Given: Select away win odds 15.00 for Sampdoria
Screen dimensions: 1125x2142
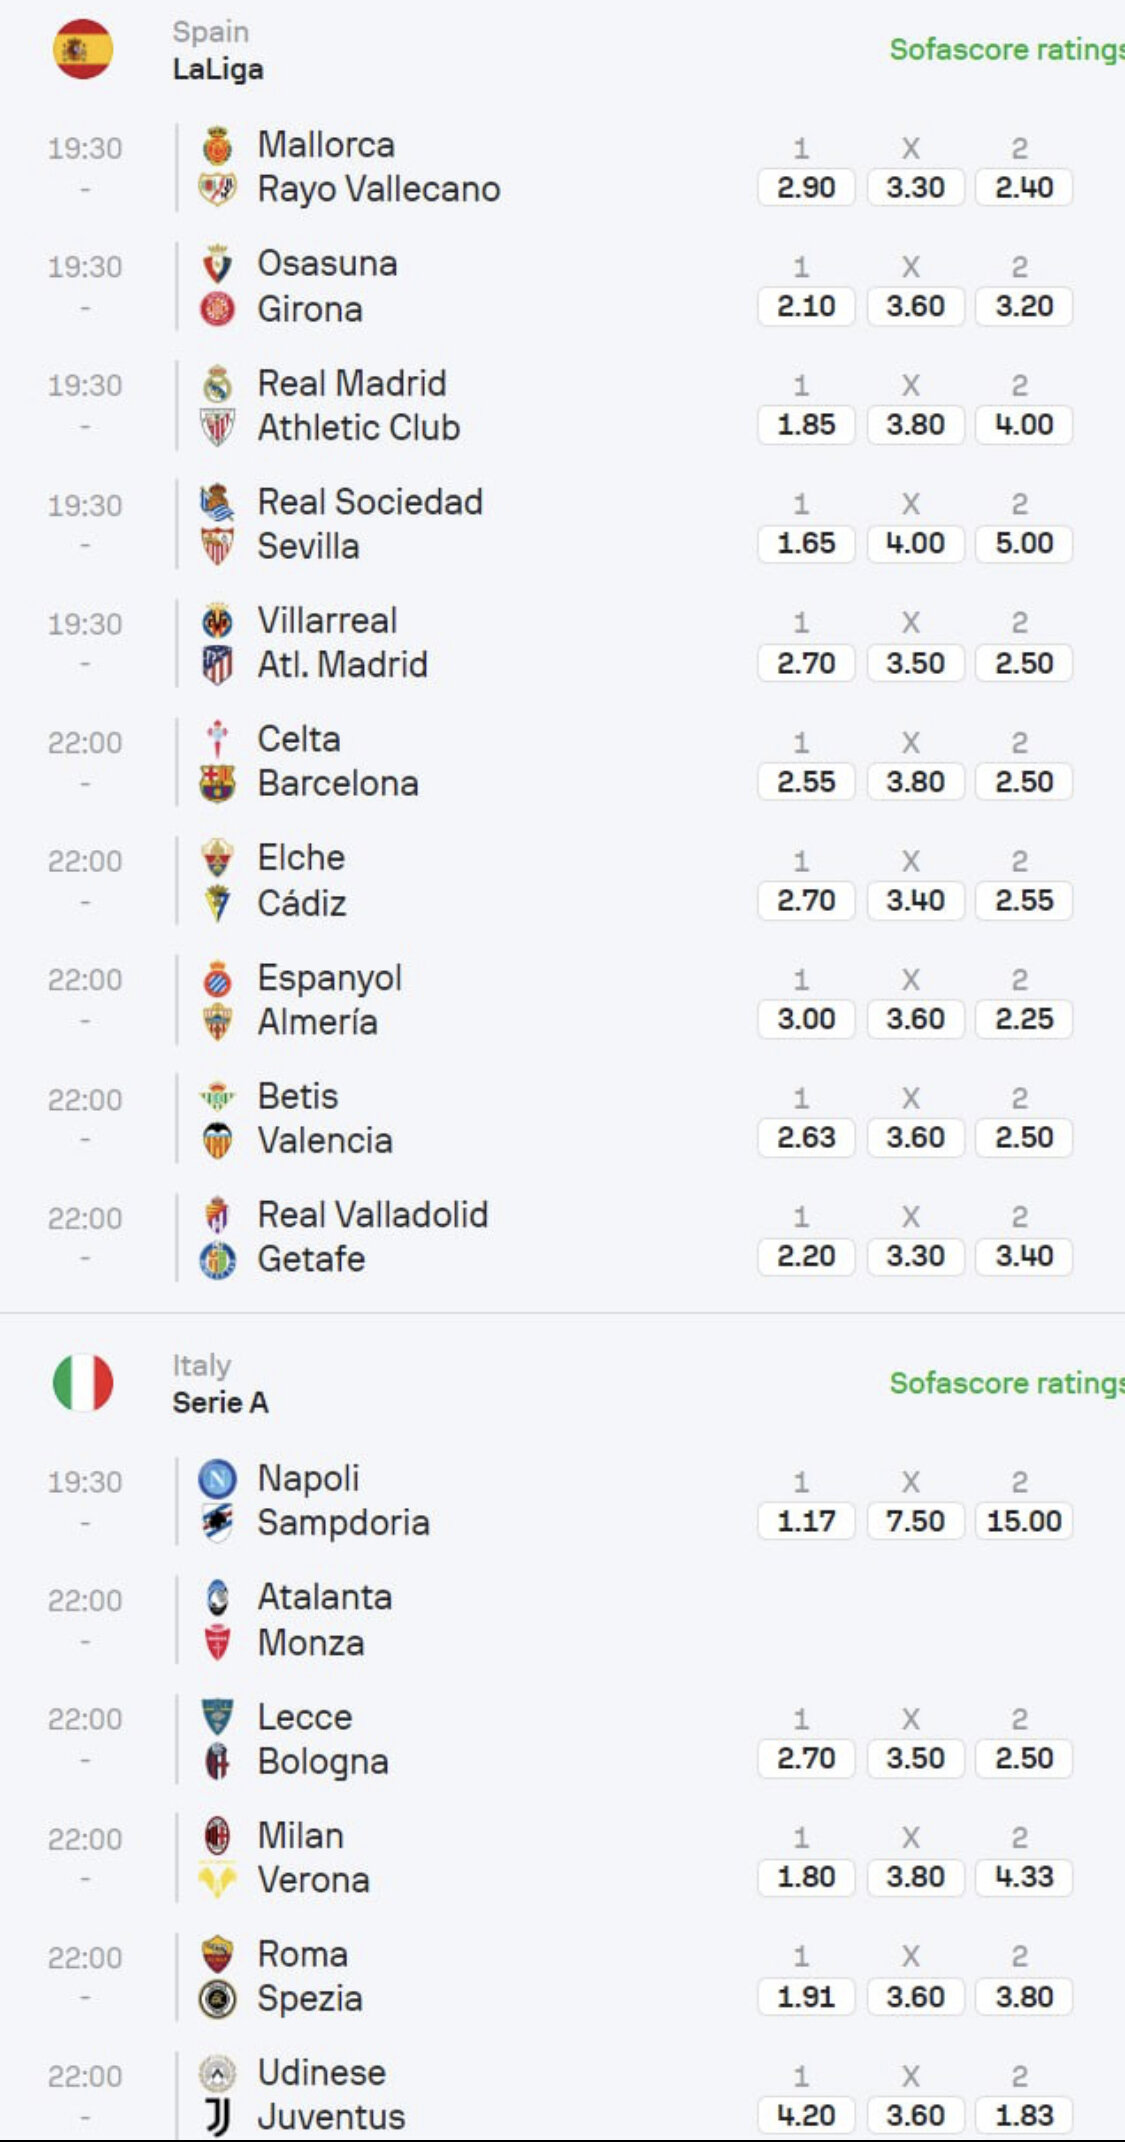Looking at the screenshot, I should point(1024,1521).
